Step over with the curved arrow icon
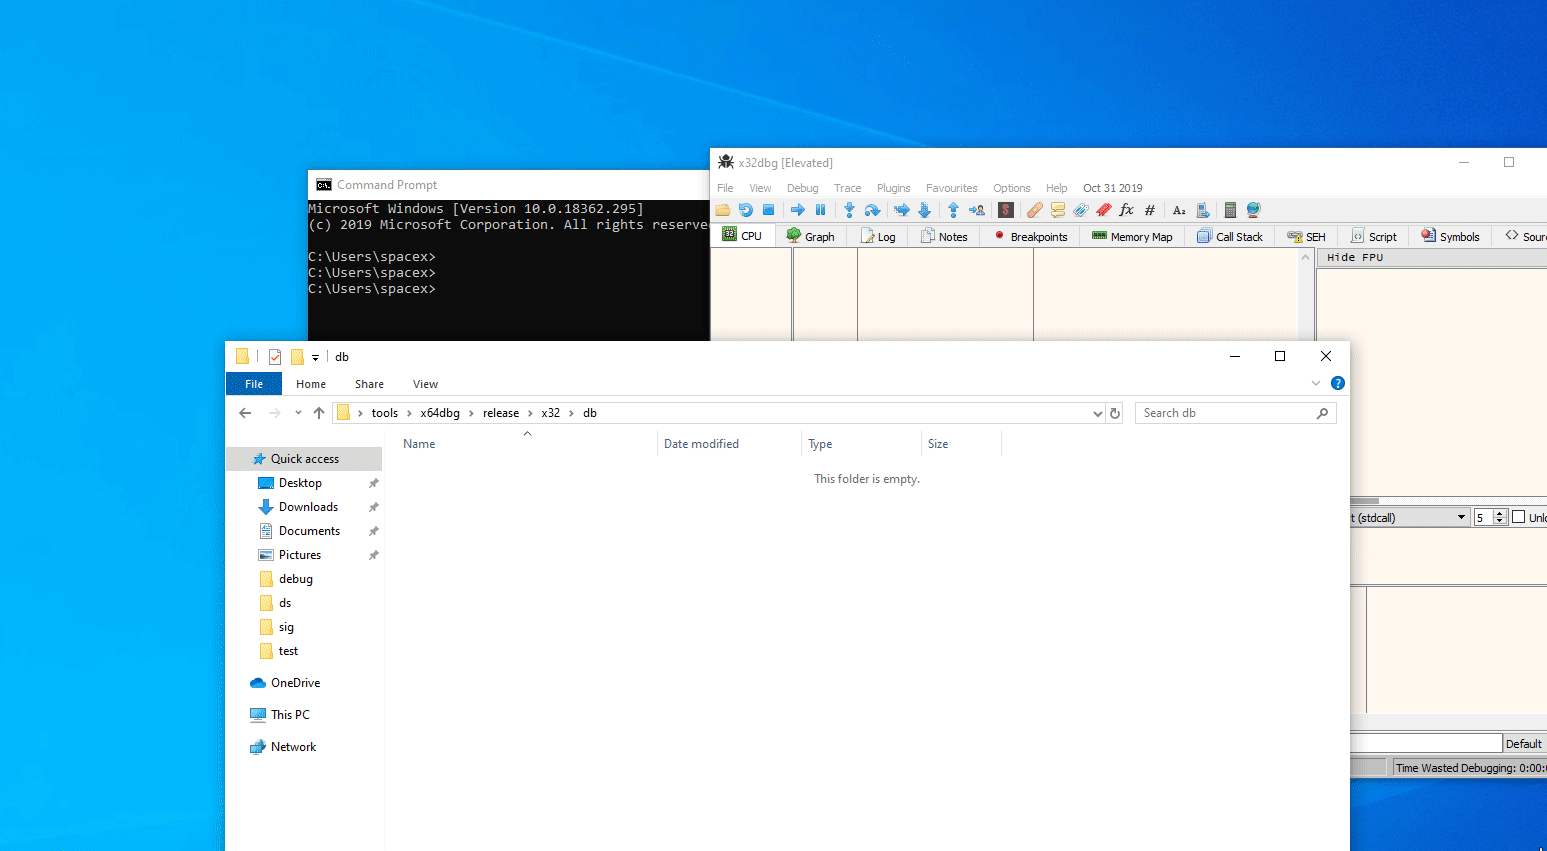The height and width of the screenshot is (851, 1547). [x=872, y=210]
